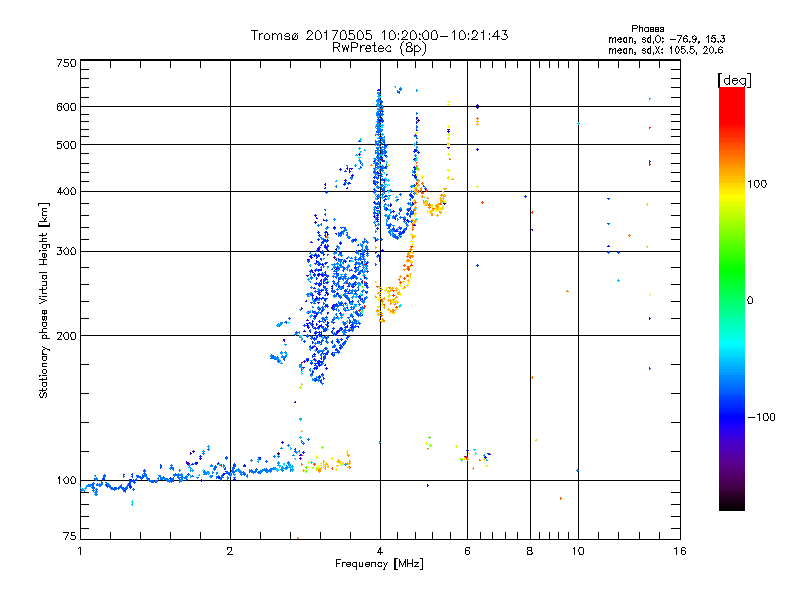The image size is (800, 600).
Task: Click the y-axis tick label '400'
Action: (66, 191)
